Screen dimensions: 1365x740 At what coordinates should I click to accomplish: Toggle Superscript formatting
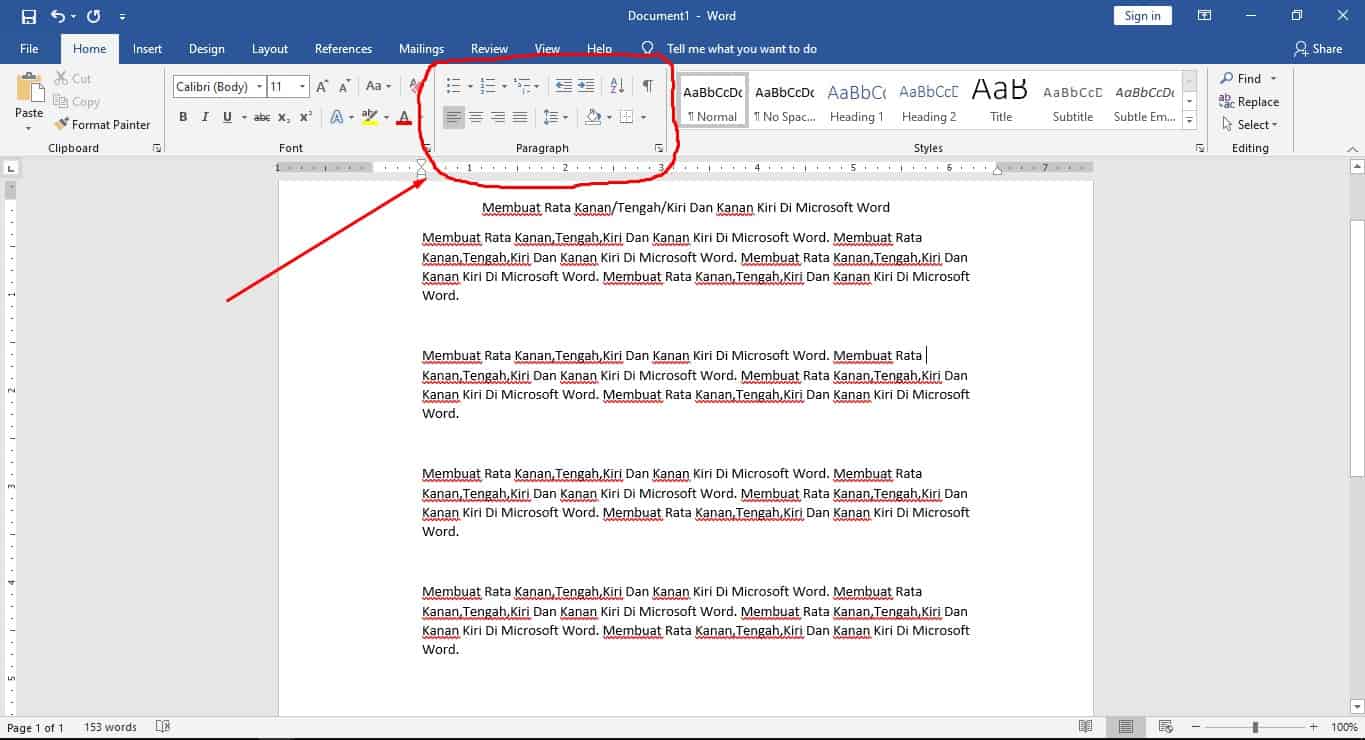pyautogui.click(x=306, y=117)
